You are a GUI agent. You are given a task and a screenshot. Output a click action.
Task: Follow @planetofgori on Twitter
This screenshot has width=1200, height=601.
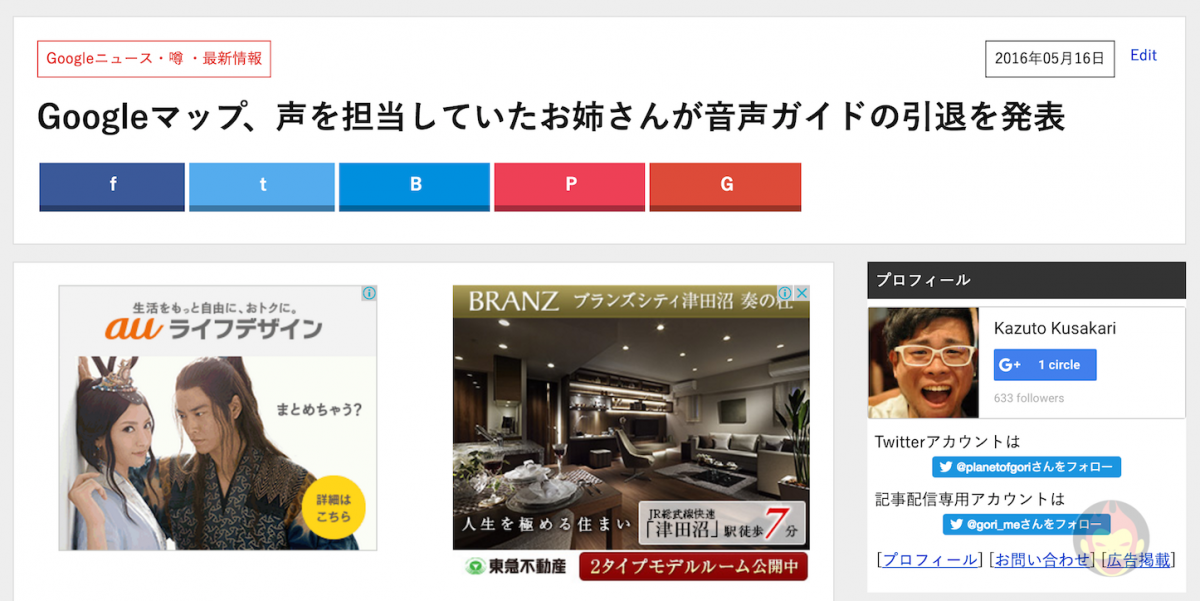coord(1027,467)
